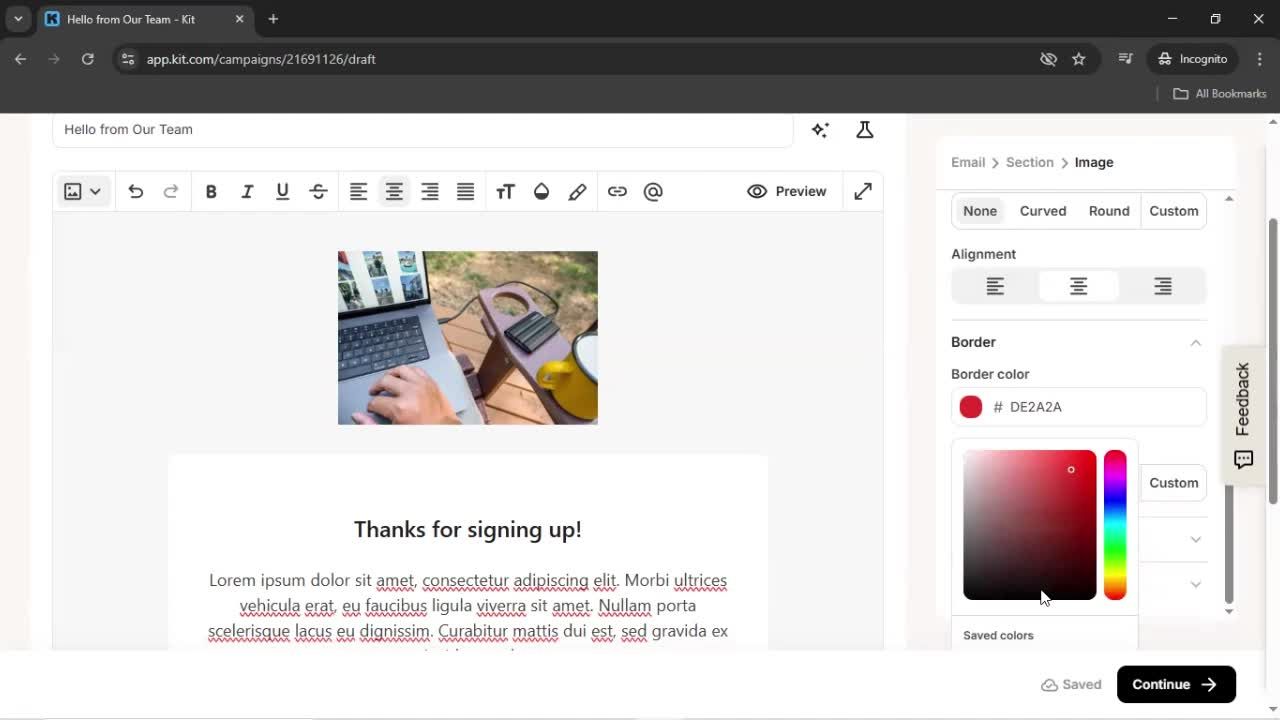
Task: Open the alignment dropdown in the toolbar
Action: pos(394,191)
